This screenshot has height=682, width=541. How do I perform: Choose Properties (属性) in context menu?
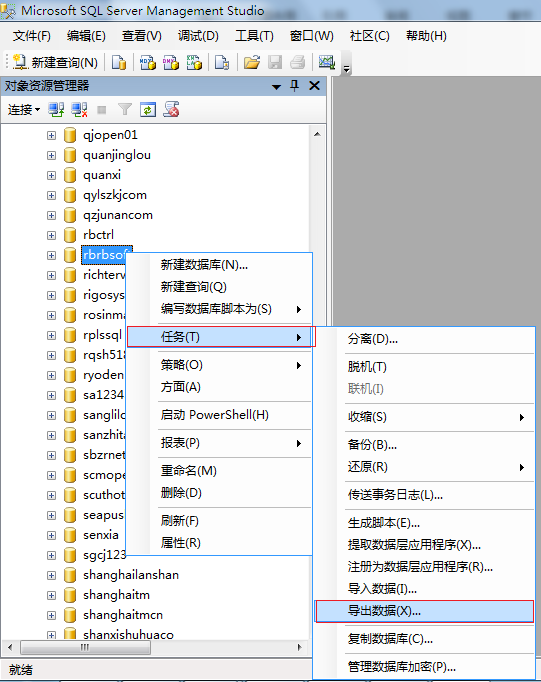point(219,543)
